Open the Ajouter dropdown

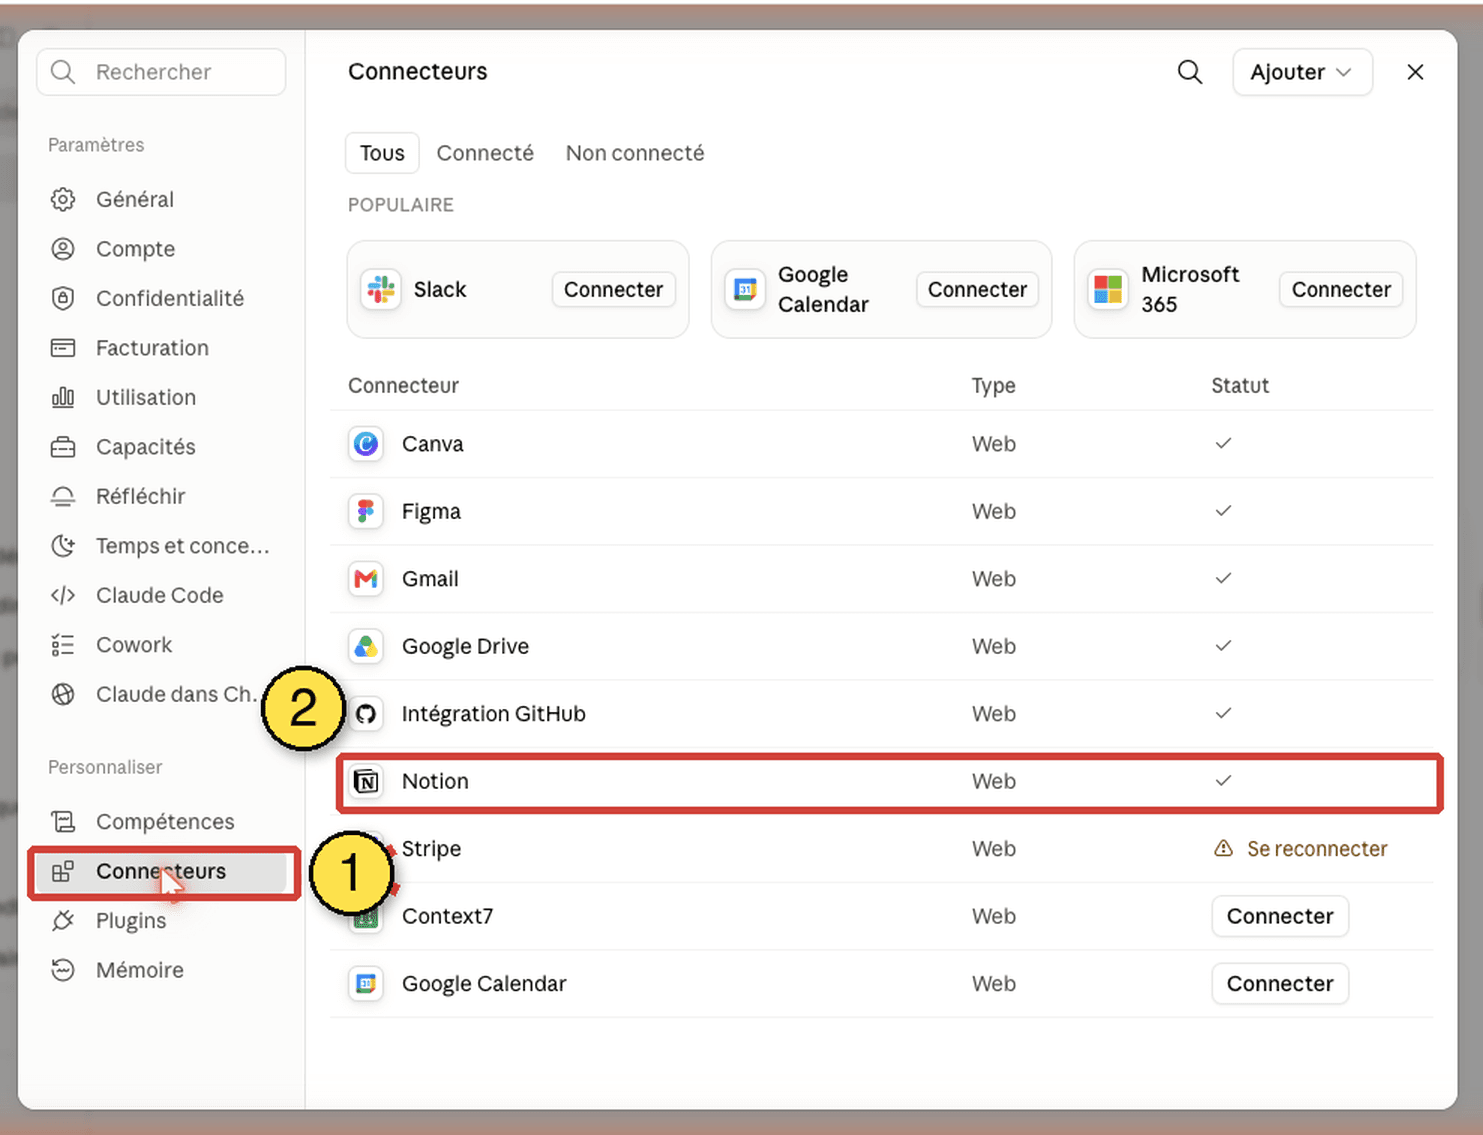pyautogui.click(x=1302, y=72)
